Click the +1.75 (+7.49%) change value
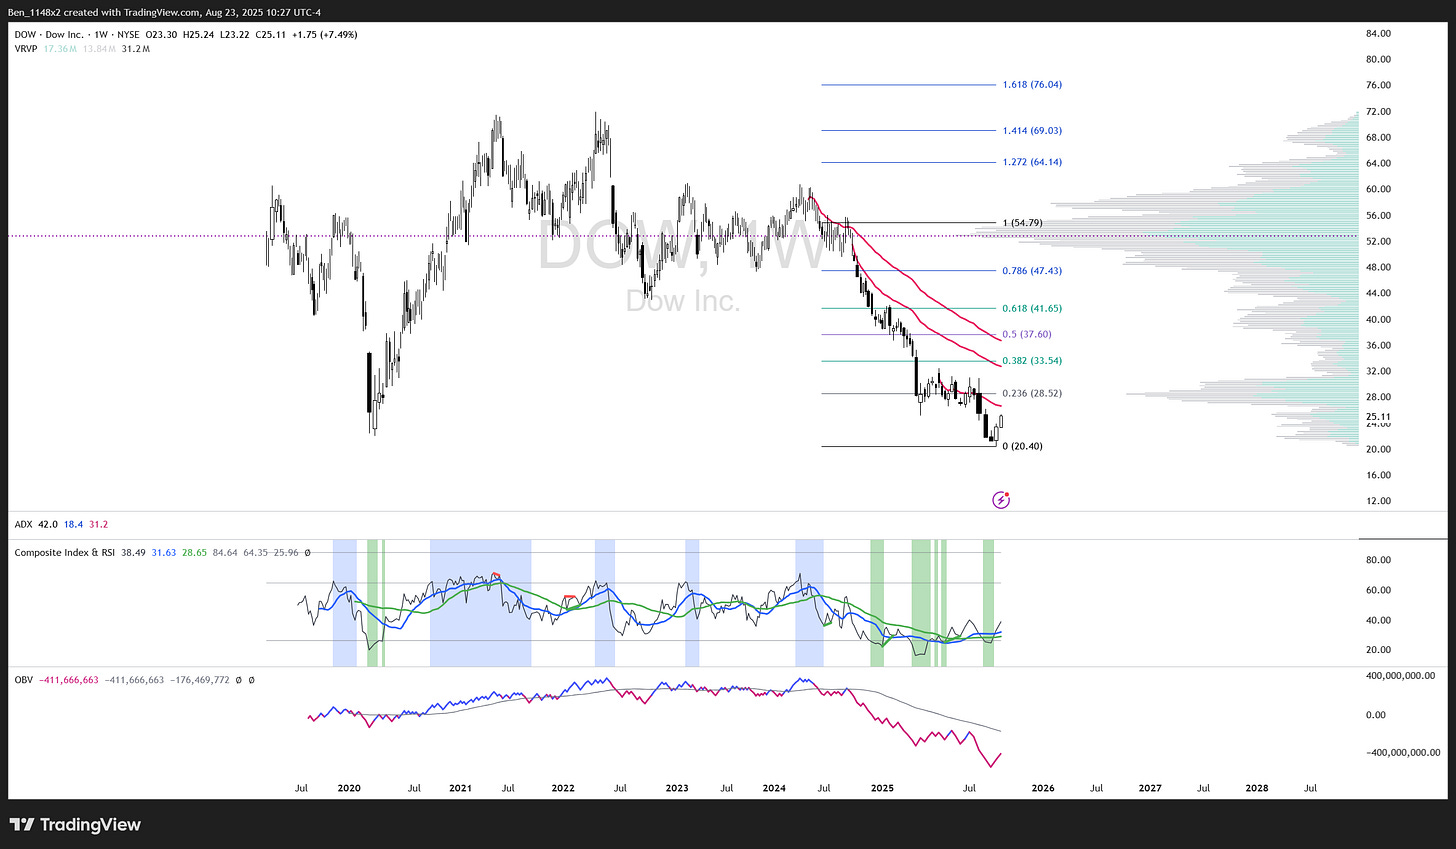Viewport: 1456px width, 849px height. click(x=324, y=34)
